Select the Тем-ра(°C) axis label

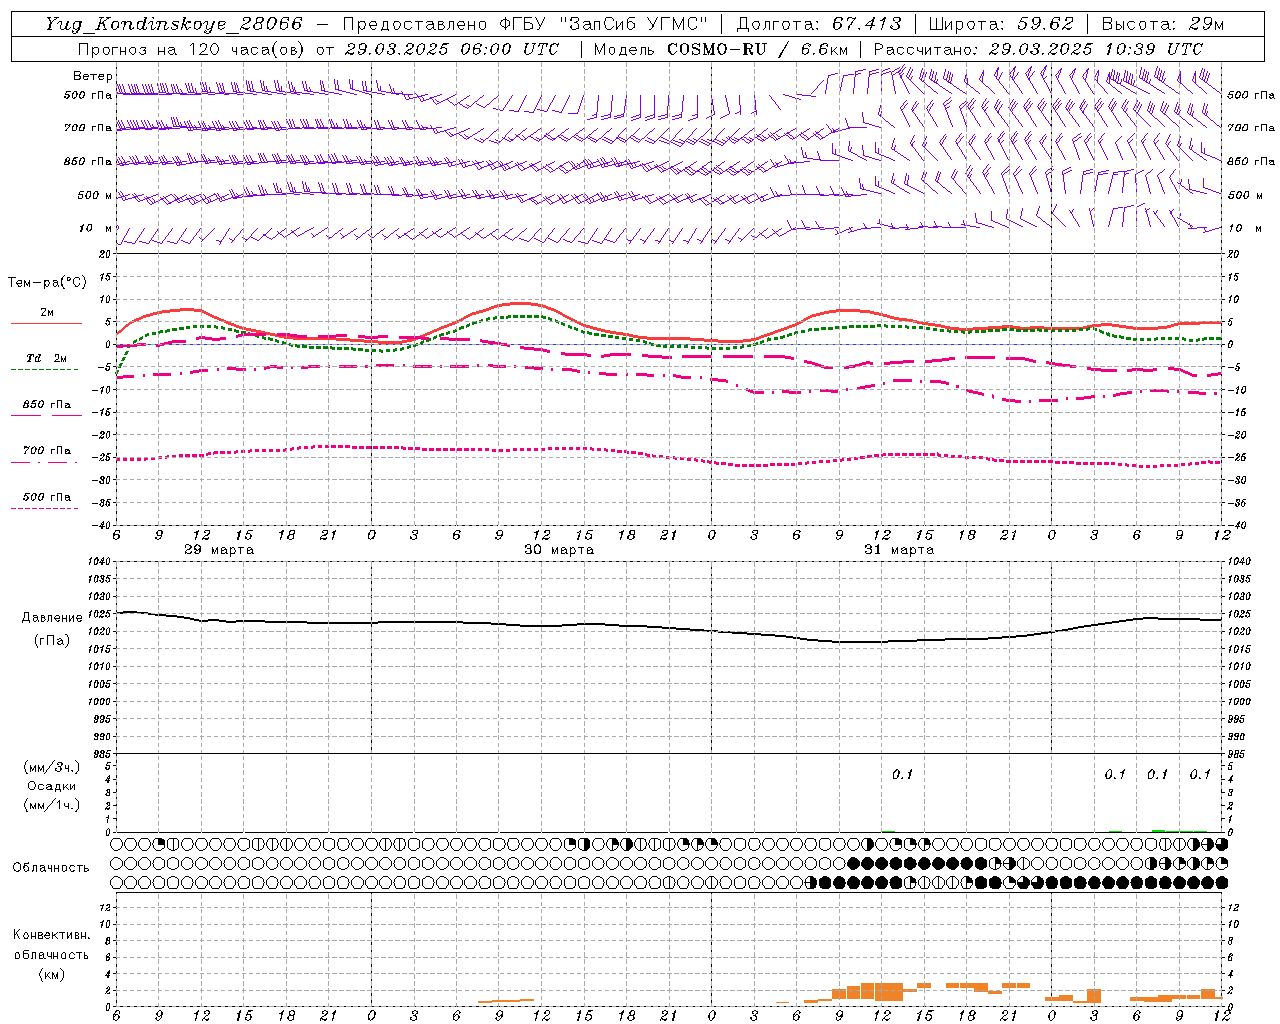[x=47, y=283]
